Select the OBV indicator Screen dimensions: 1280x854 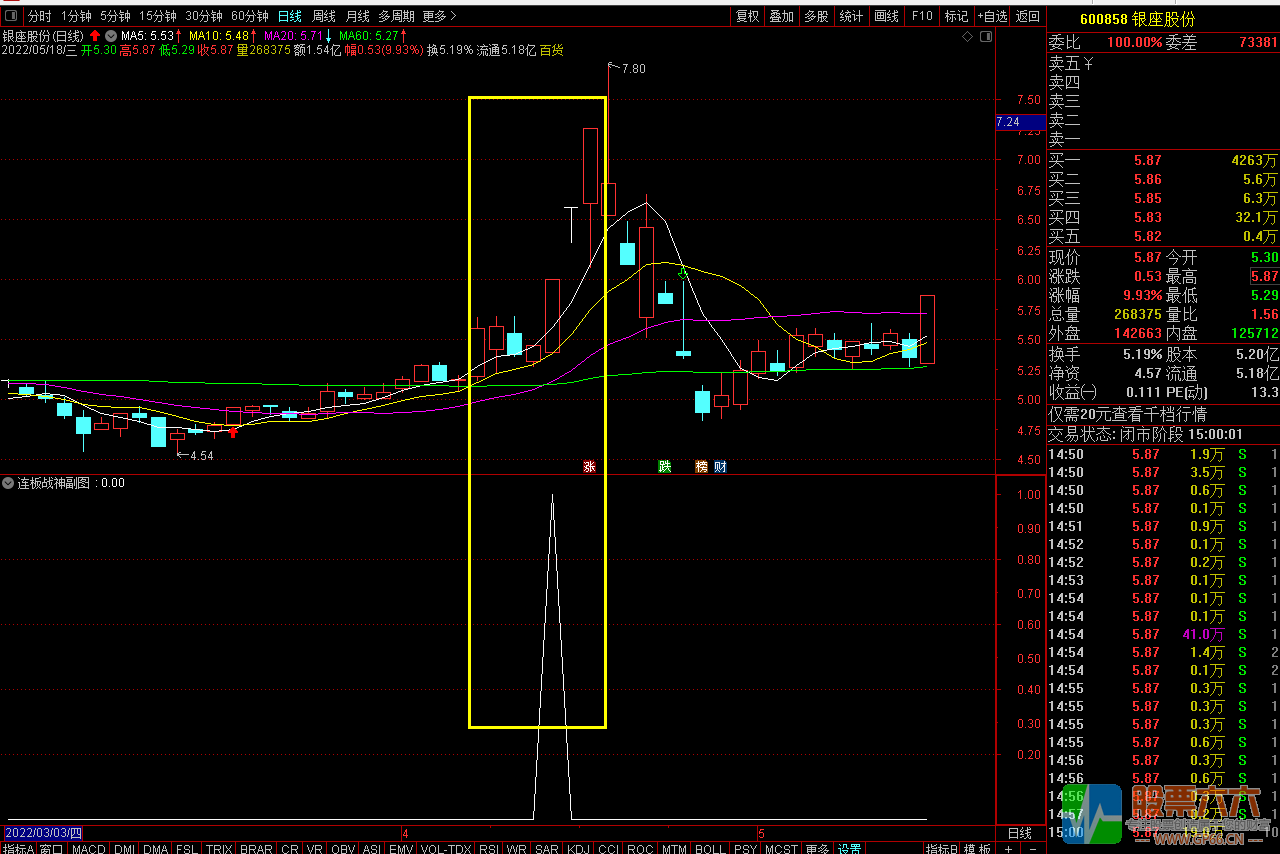(343, 848)
